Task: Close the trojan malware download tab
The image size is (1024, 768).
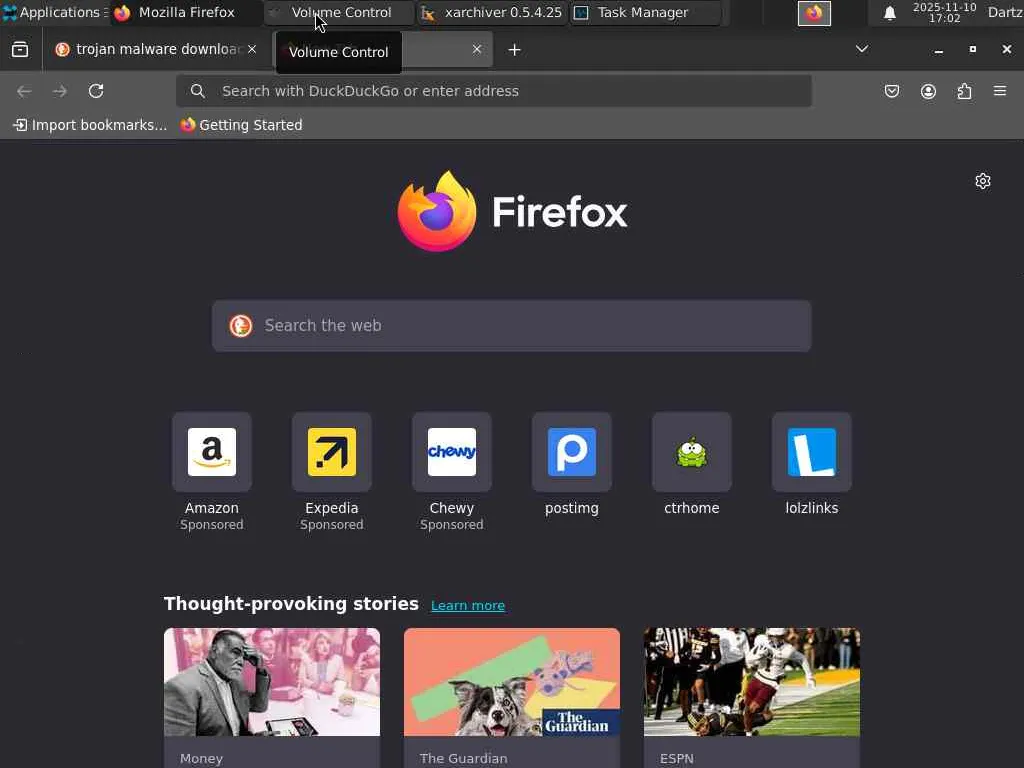Action: pyautogui.click(x=252, y=50)
